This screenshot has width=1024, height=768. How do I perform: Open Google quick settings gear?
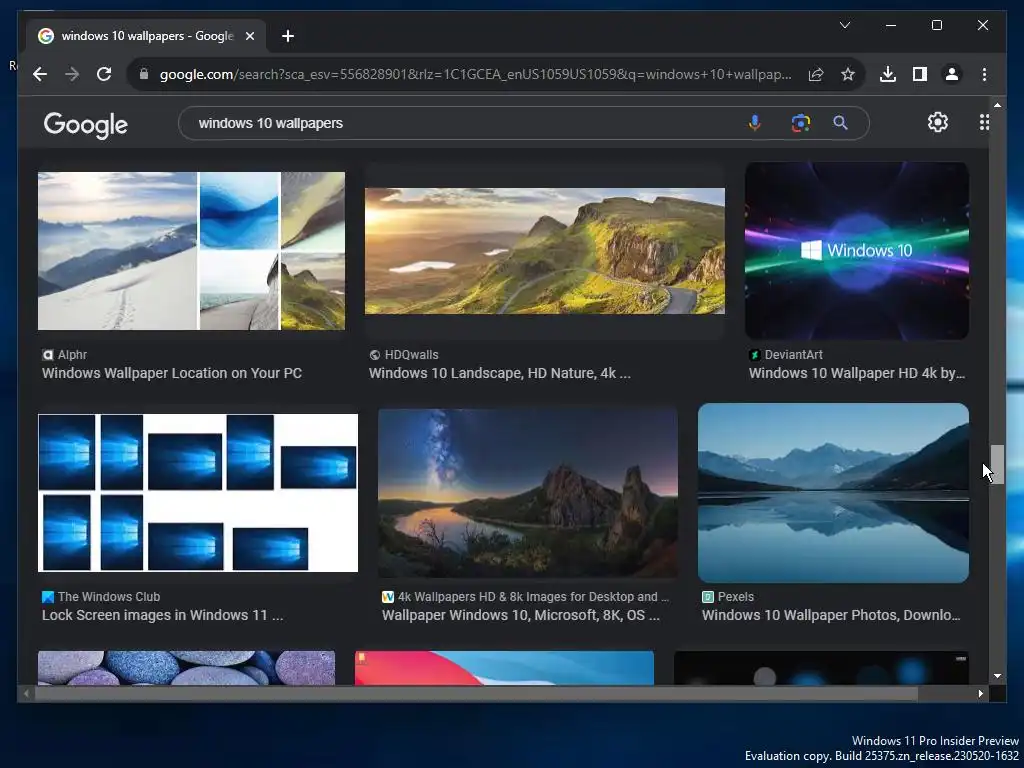point(938,122)
